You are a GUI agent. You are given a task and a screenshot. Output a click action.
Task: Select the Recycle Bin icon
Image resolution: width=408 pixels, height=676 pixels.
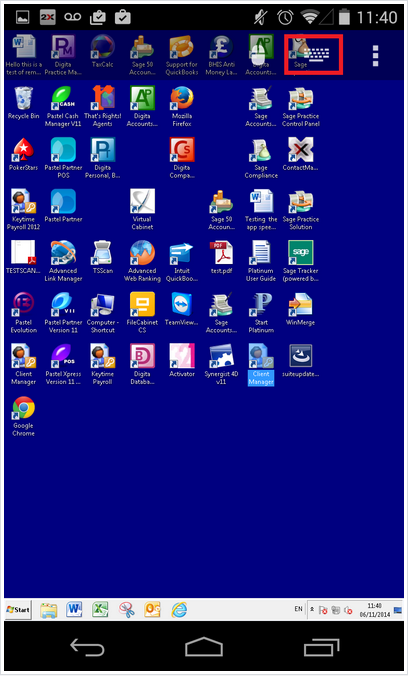click(x=23, y=103)
